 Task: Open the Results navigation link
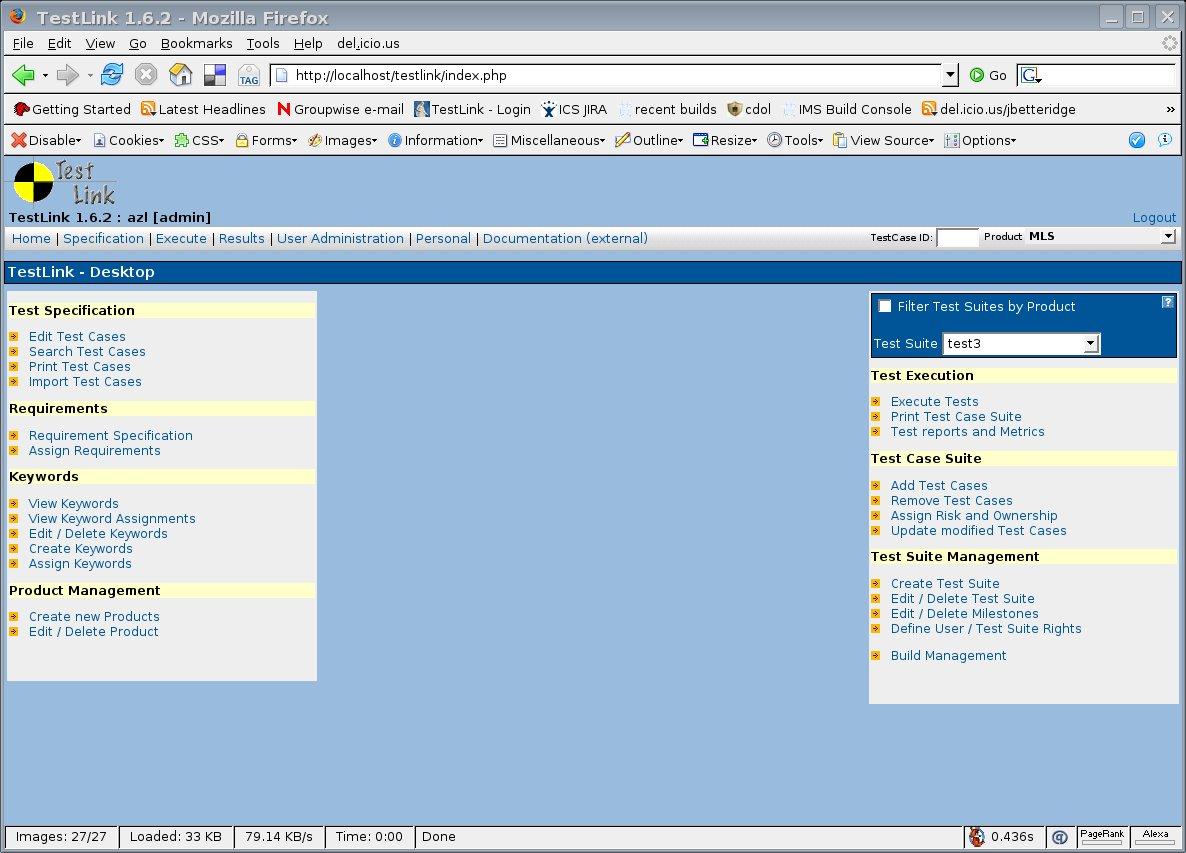[241, 238]
